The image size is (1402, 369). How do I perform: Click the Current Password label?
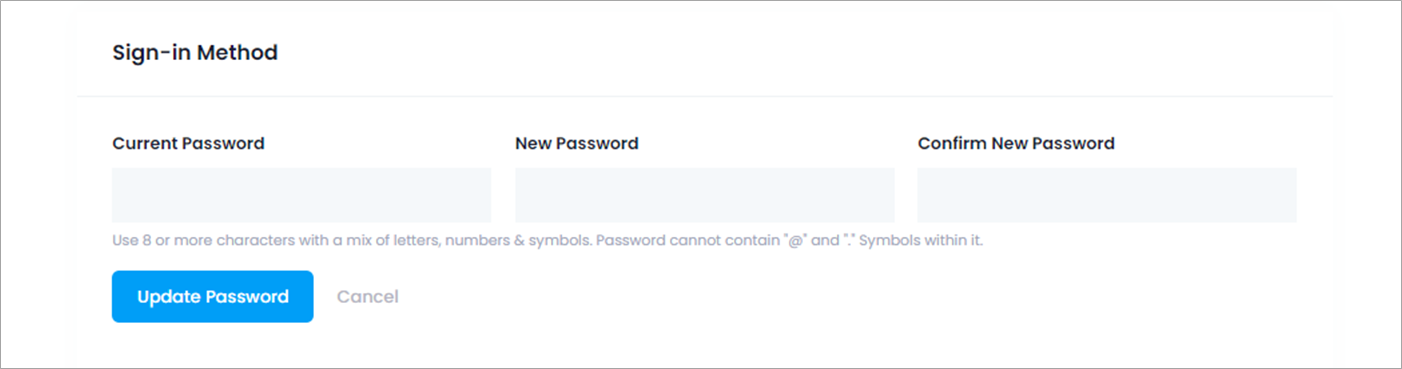pos(188,143)
